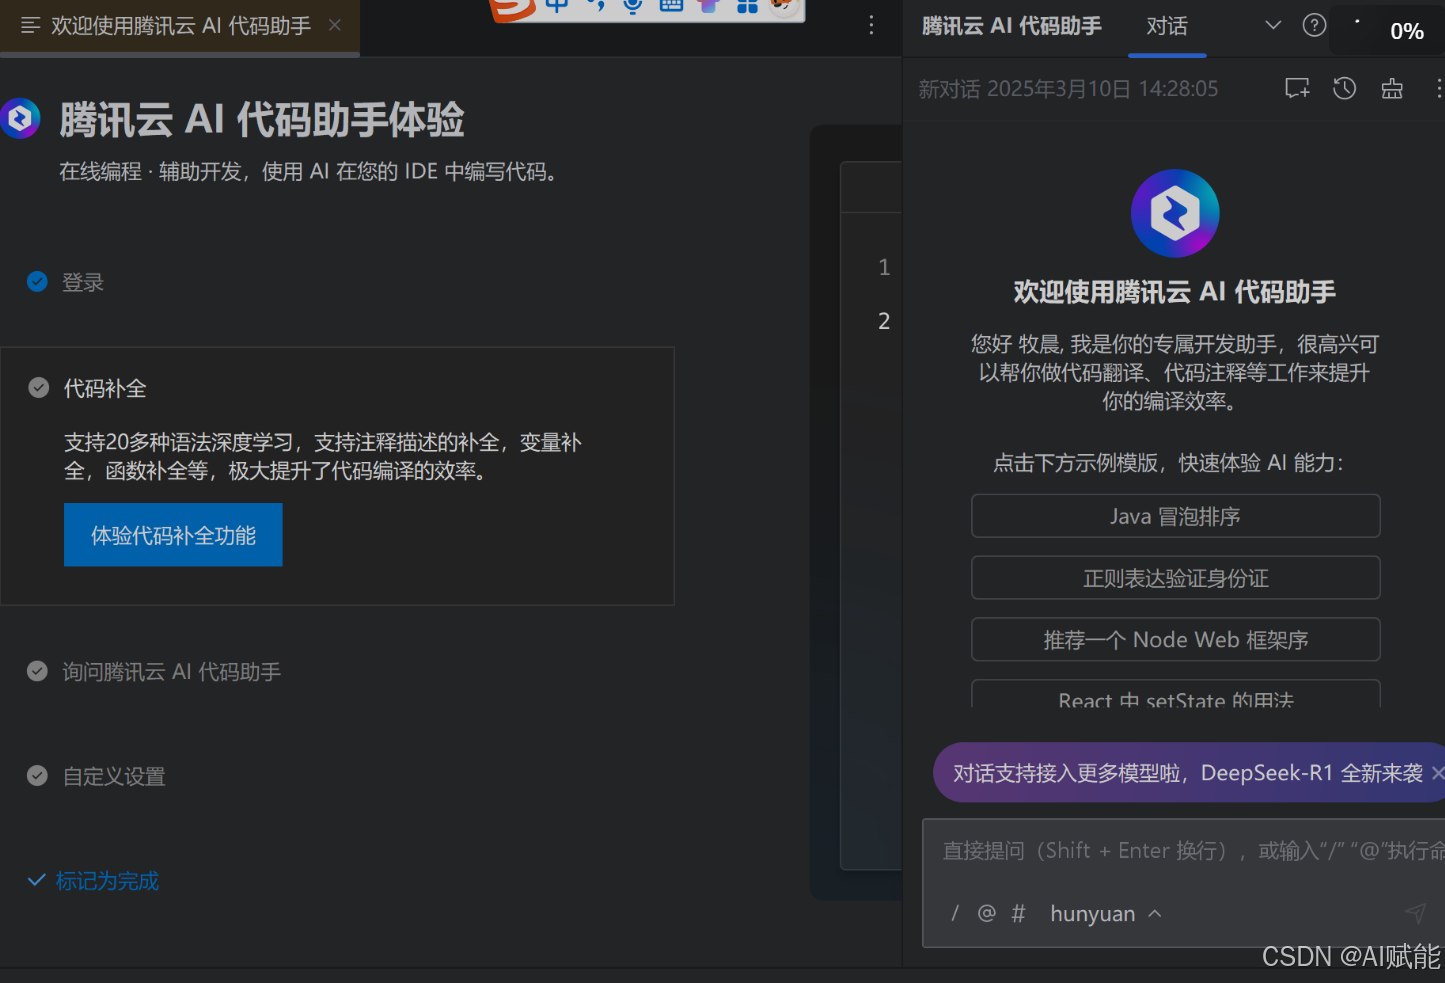Toggle Chinese mode in input method bar
Image resolution: width=1445 pixels, height=983 pixels.
557,6
